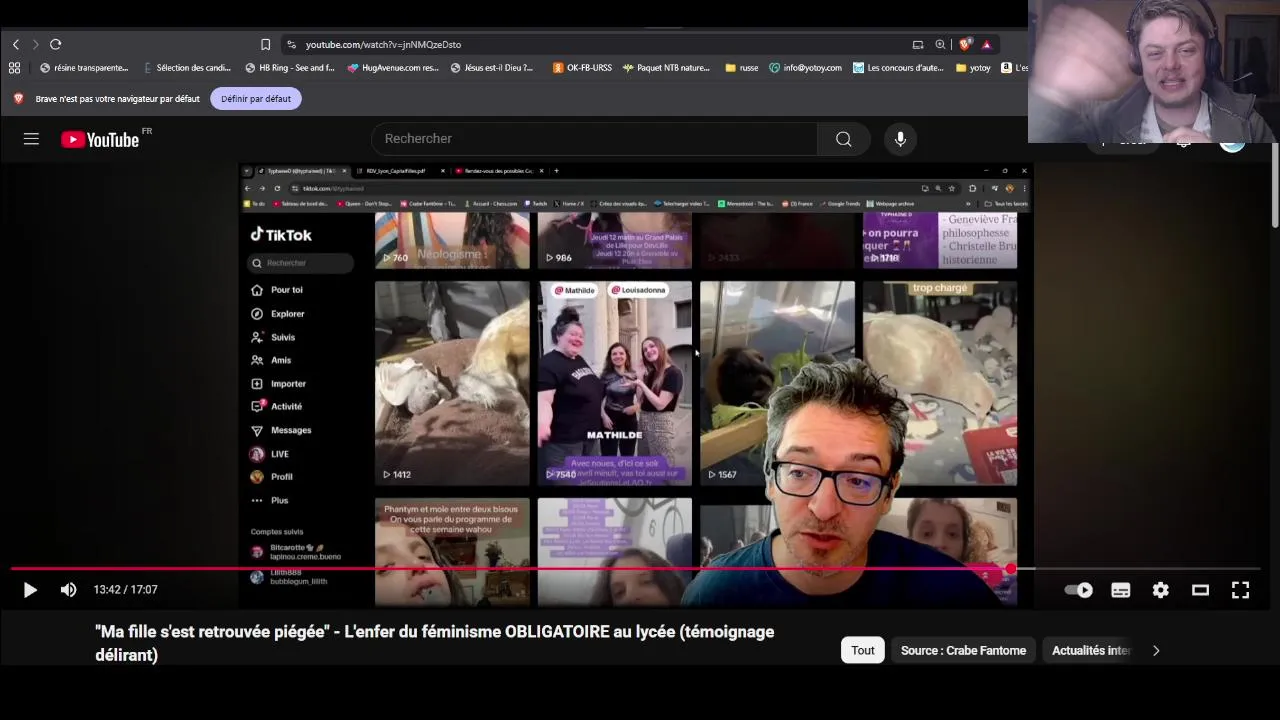The image size is (1280, 720).
Task: Open the 'Jésus est-il Dieu ?' bookmark
Action: (x=492, y=68)
